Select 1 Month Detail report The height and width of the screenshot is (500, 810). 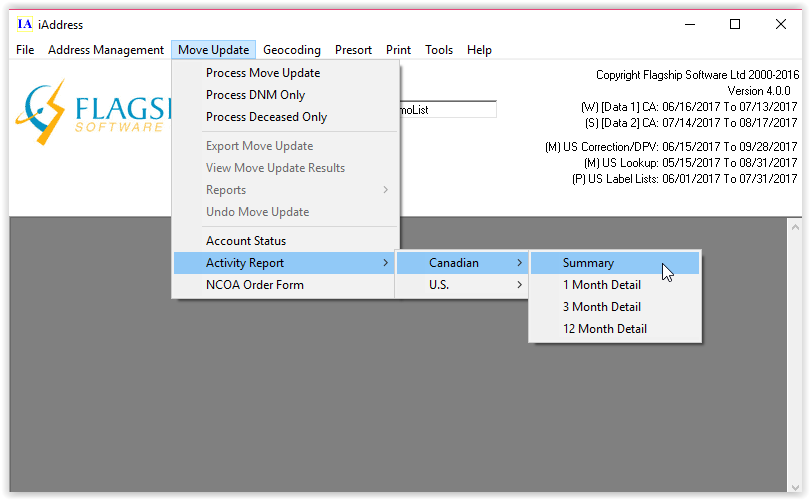tap(601, 285)
